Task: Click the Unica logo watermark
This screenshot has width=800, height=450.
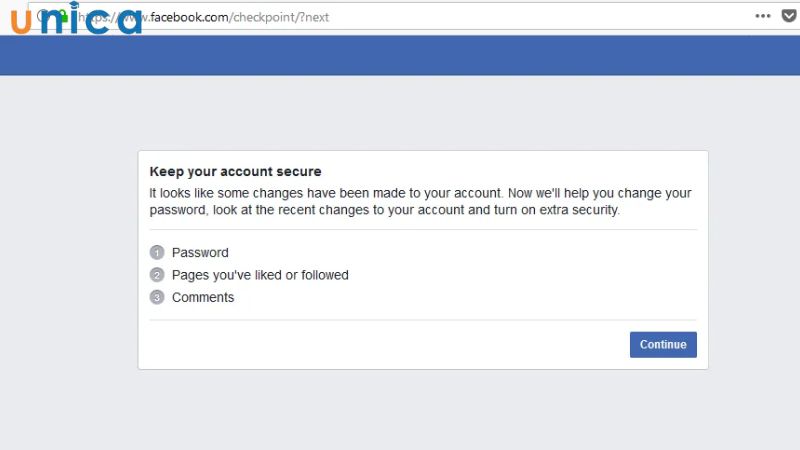Action: click(75, 21)
